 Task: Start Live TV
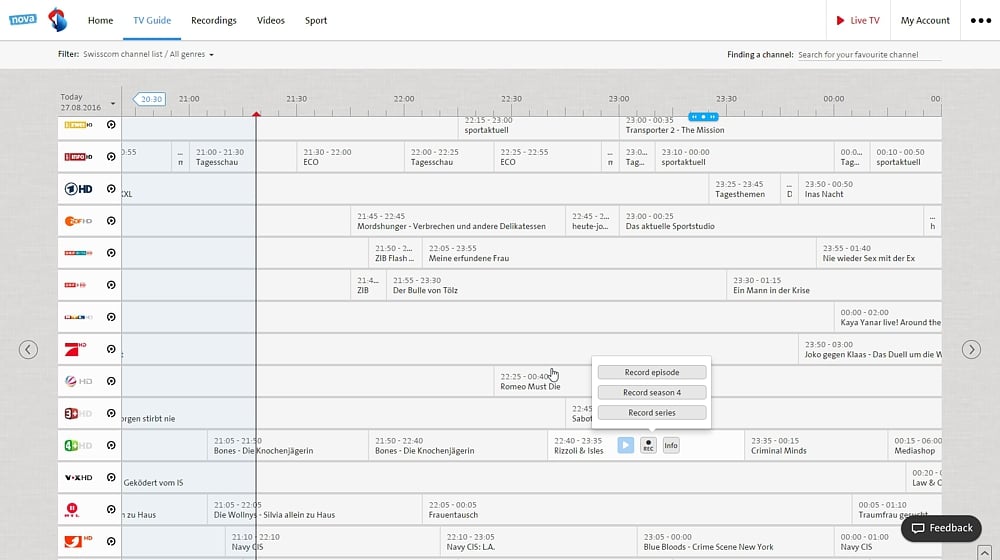coord(858,20)
